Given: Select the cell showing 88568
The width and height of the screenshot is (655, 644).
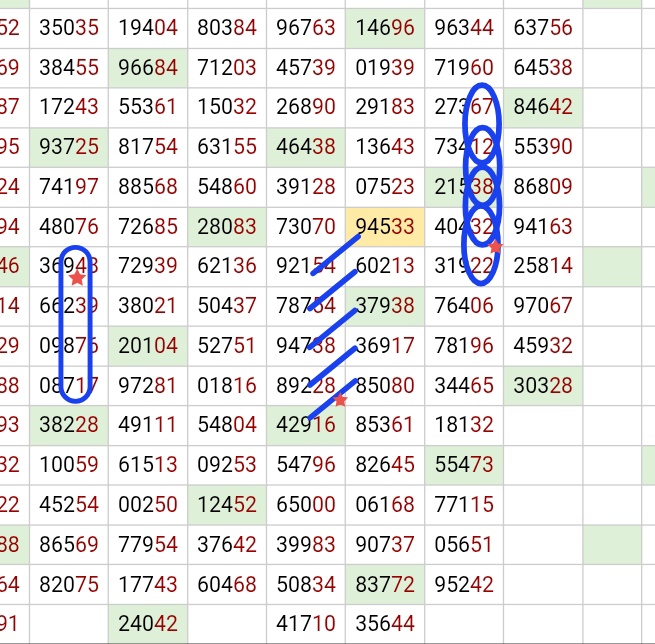Looking at the screenshot, I should pos(148,187).
